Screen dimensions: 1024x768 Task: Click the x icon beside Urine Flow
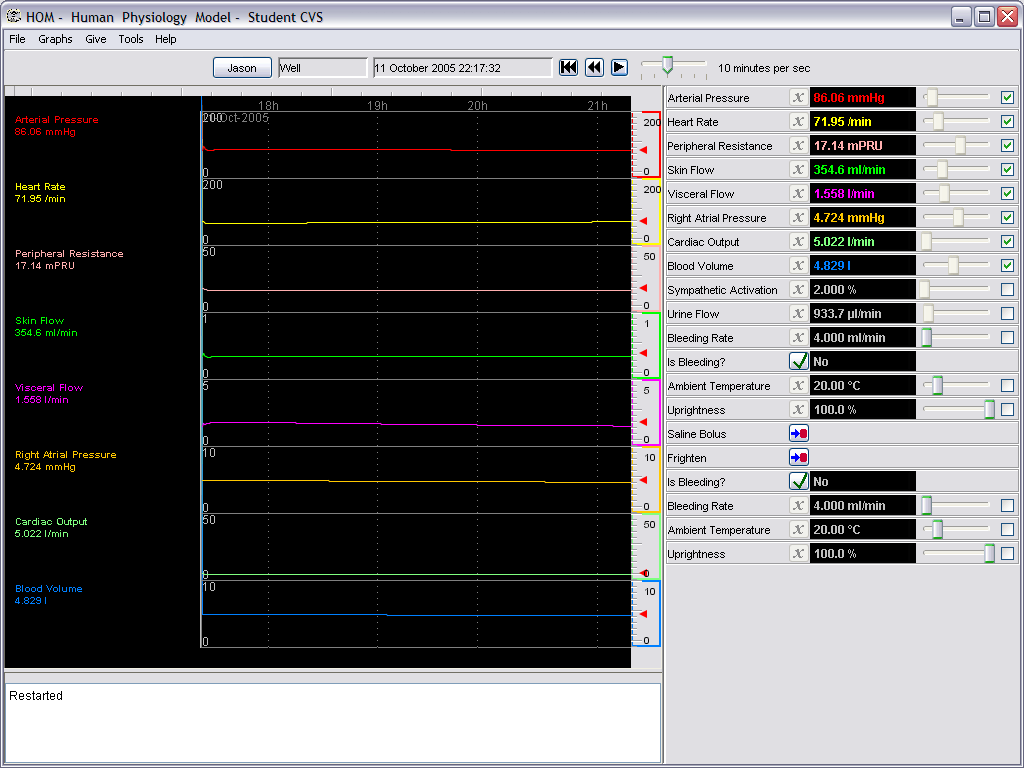[x=798, y=314]
